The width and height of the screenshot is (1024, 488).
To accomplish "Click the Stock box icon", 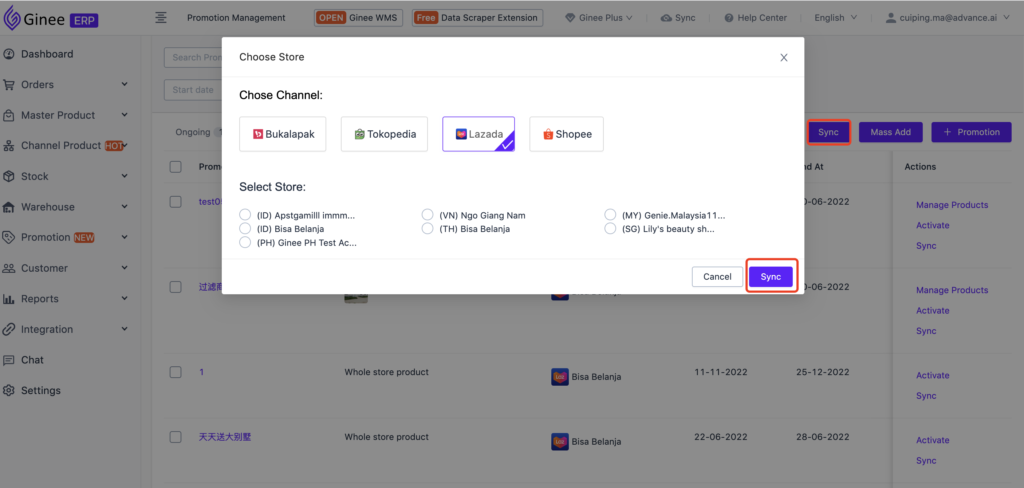I will point(9,176).
